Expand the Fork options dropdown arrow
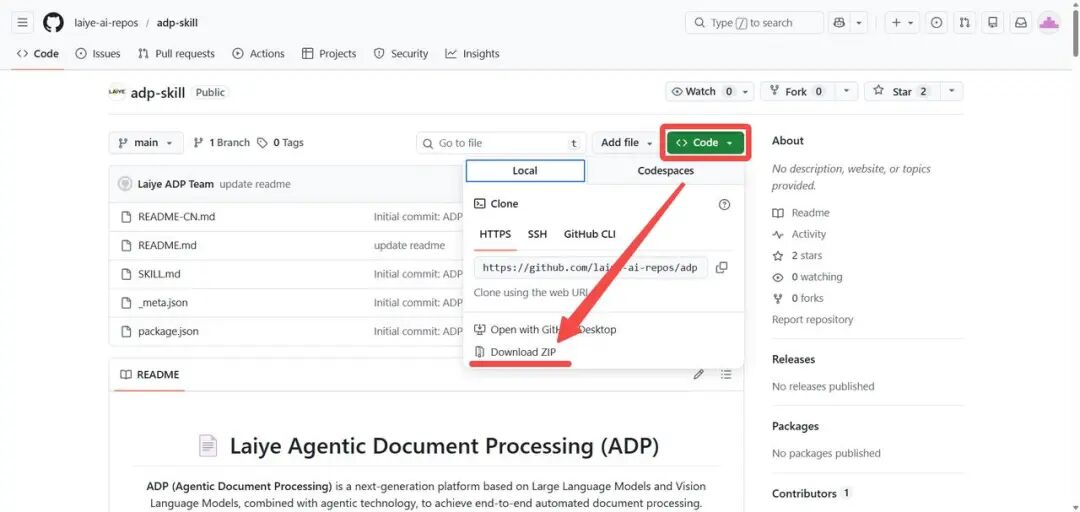Viewport: 1080px width, 512px height. [x=847, y=91]
